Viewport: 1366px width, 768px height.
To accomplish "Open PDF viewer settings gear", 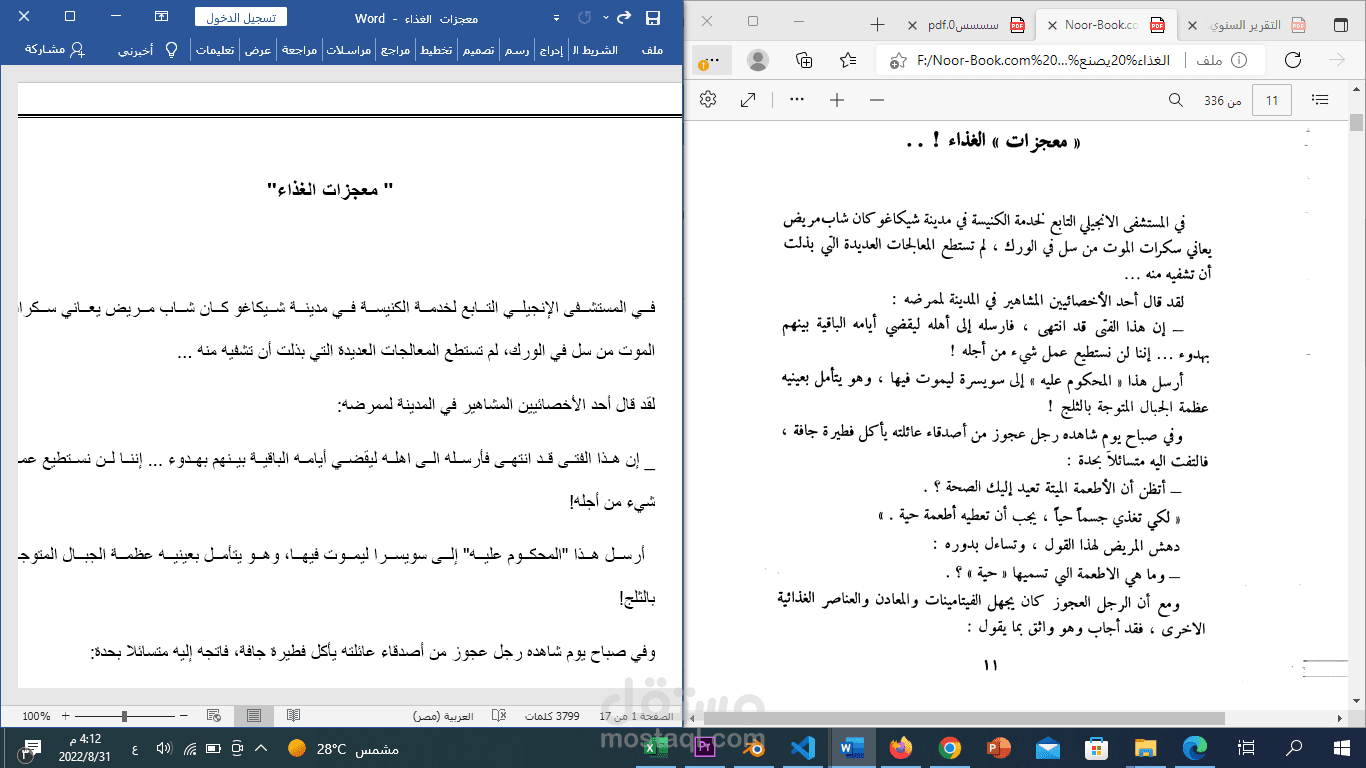I will point(708,99).
